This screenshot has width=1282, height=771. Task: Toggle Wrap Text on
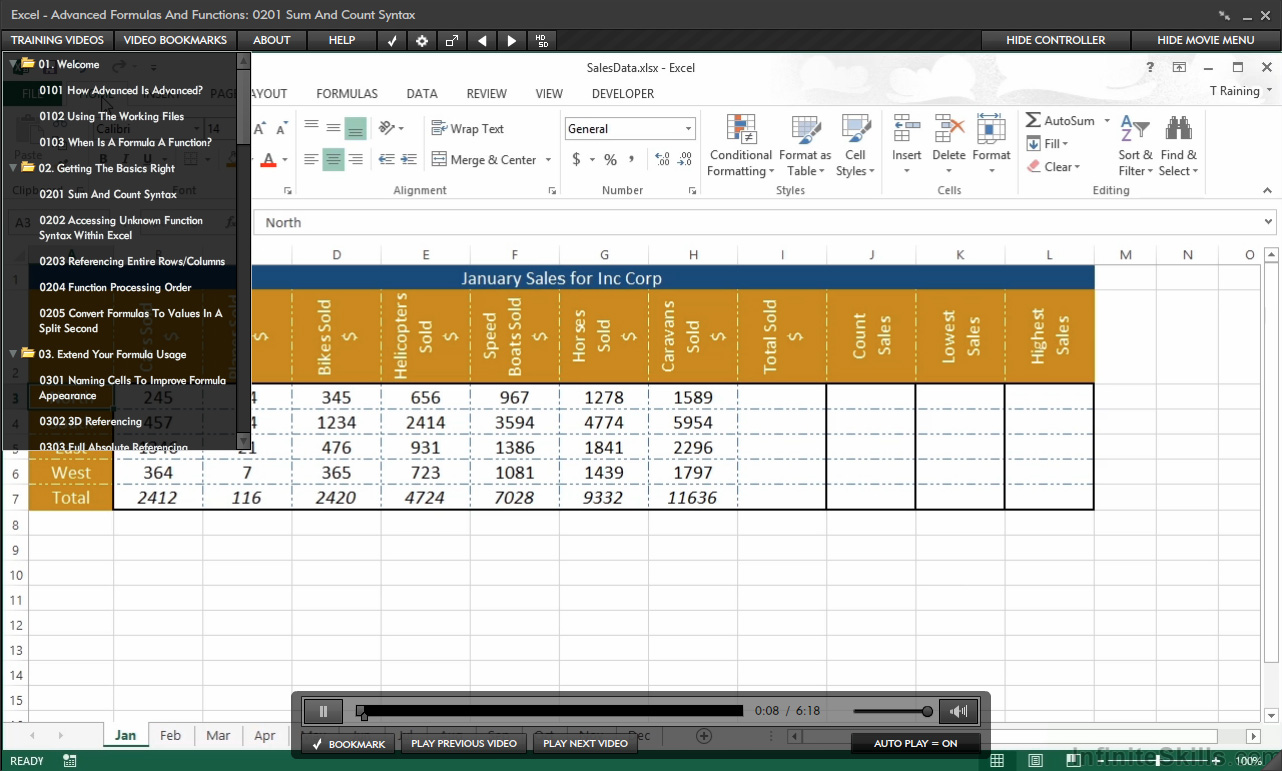[x=467, y=129]
